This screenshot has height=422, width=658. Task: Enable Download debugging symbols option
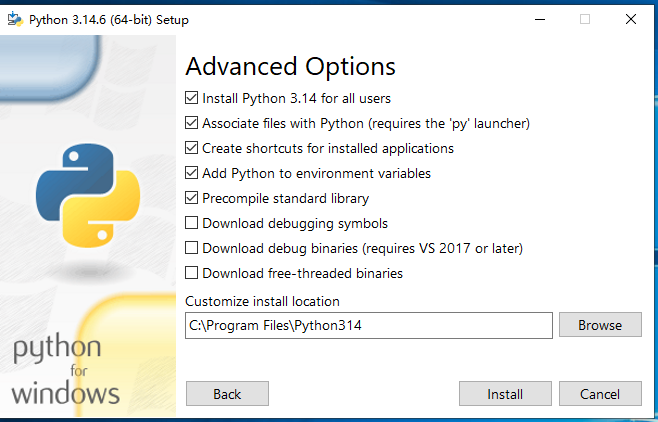pos(191,223)
